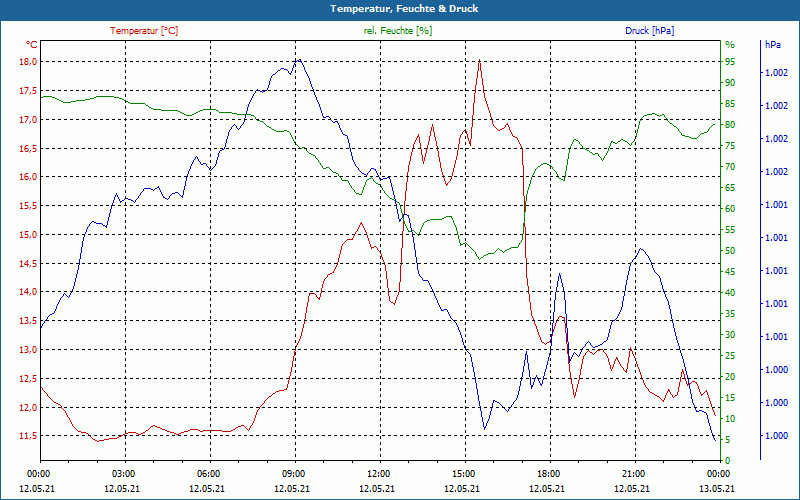Click the "09:00" time axis label
Viewport: 800px width, 500px height.
(293, 473)
